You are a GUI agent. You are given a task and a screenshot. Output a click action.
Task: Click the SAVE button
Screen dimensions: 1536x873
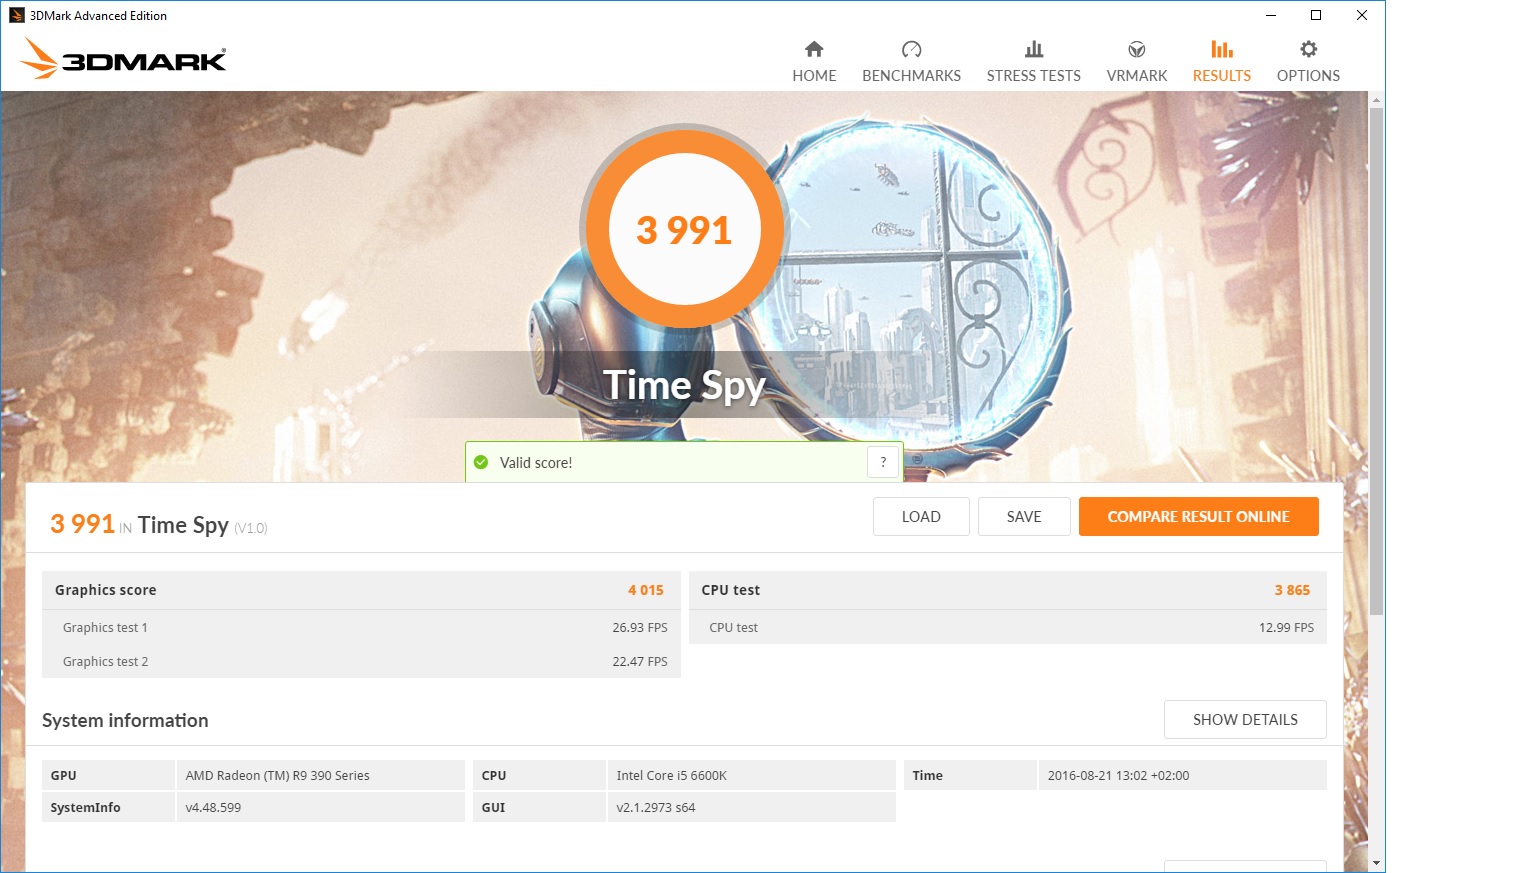pyautogui.click(x=1024, y=517)
